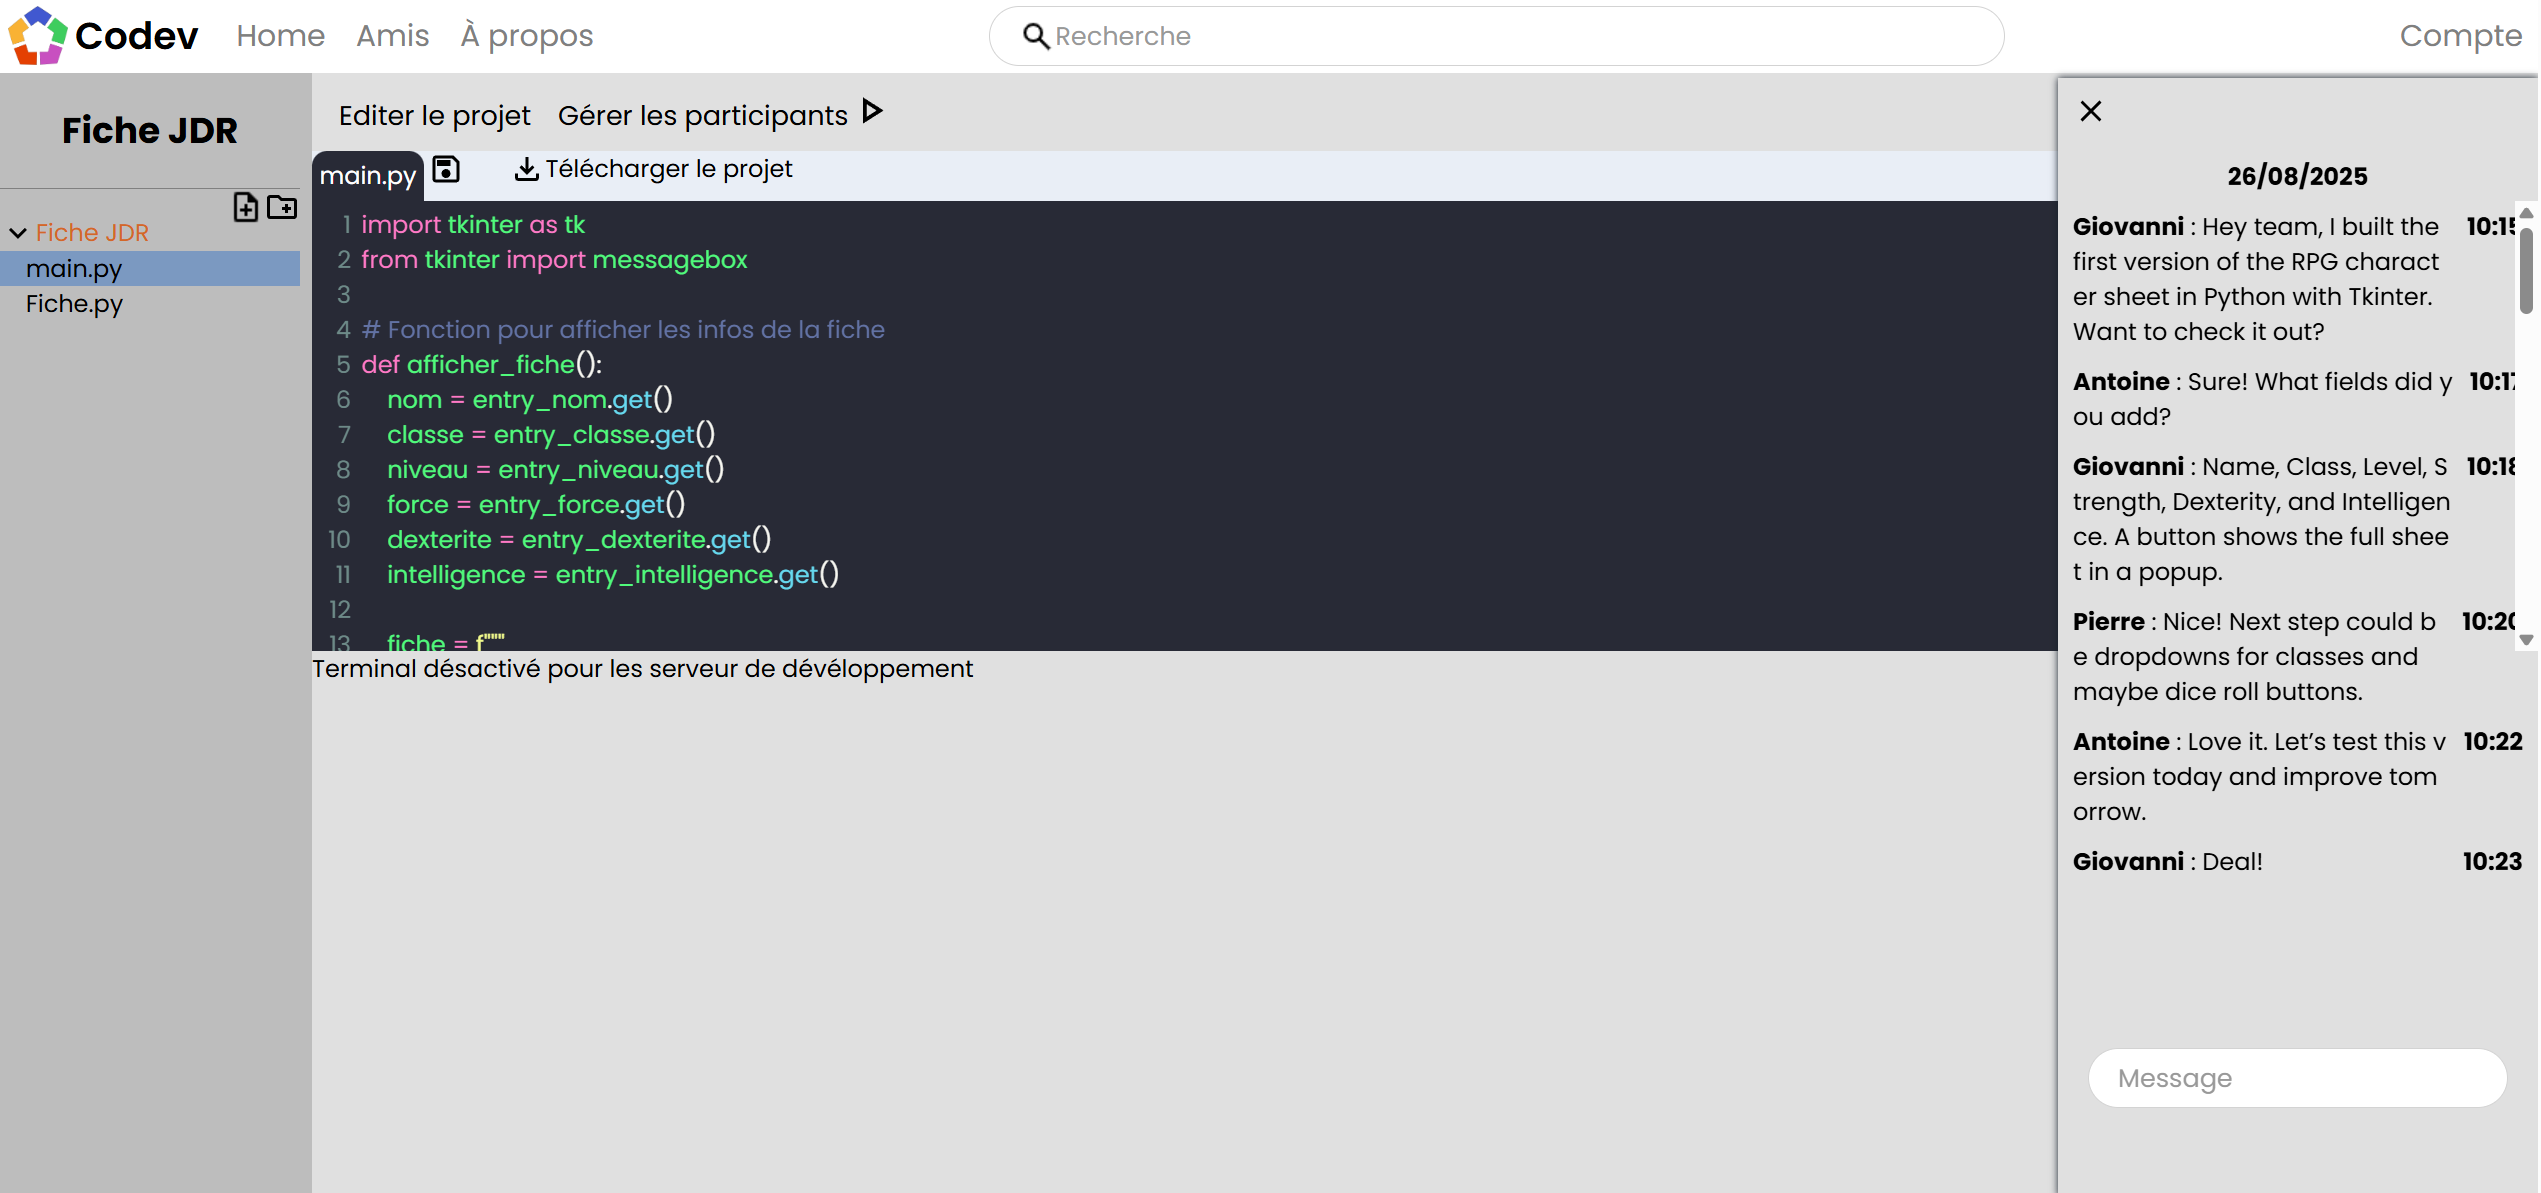Click the Codev logo icon

[38, 35]
